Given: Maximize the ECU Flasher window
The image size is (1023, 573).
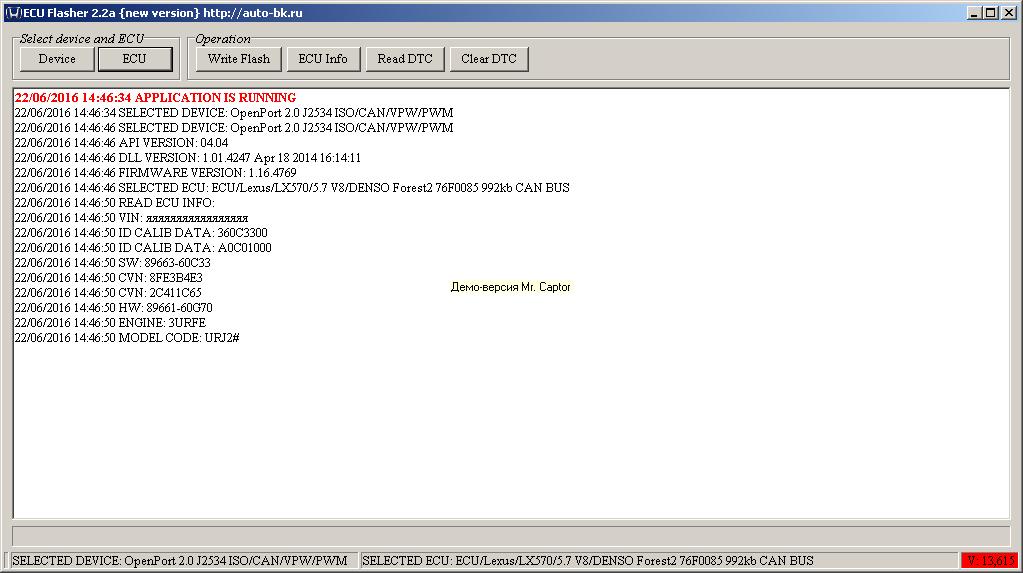Looking at the screenshot, I should pos(990,13).
